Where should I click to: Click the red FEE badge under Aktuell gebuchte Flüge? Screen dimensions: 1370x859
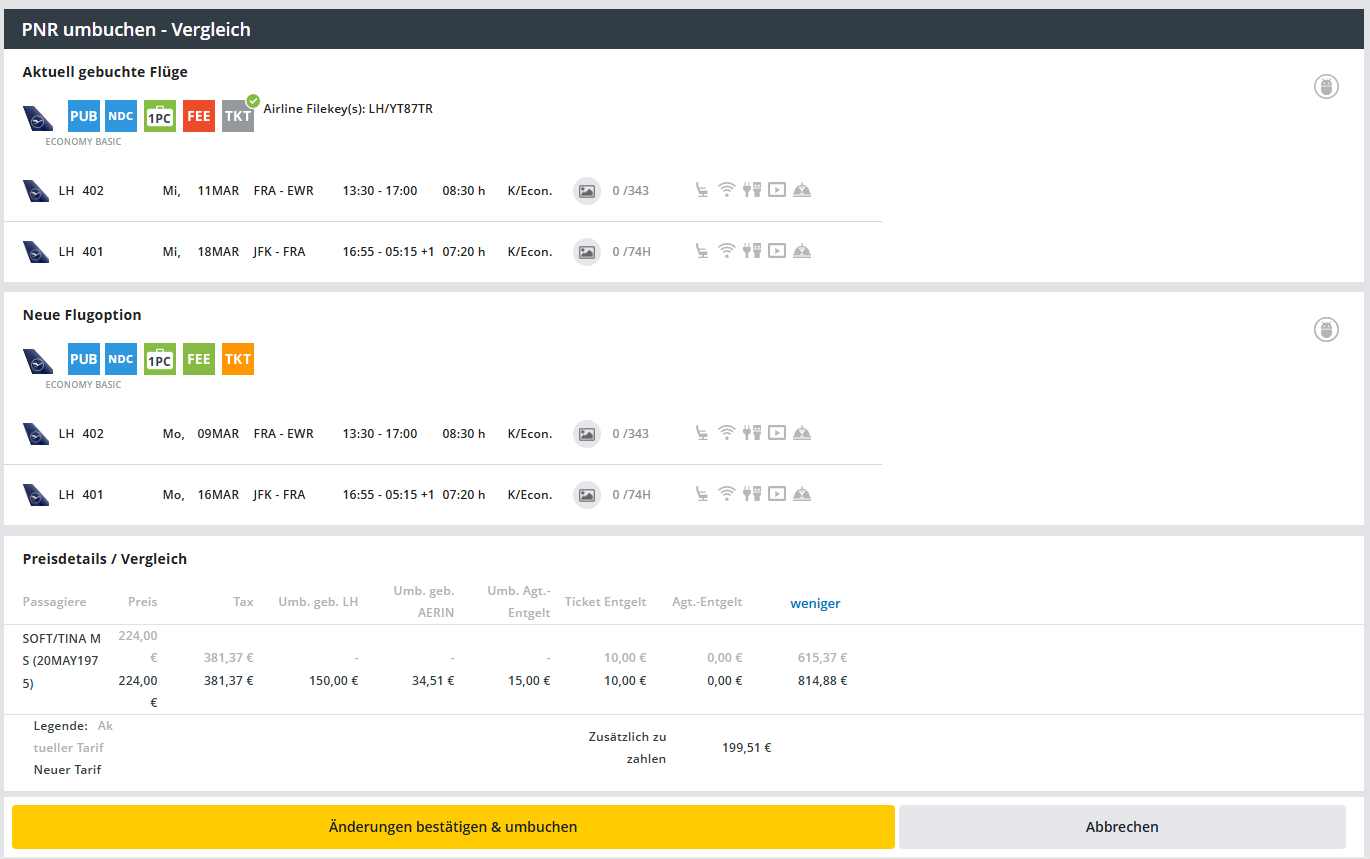point(199,116)
